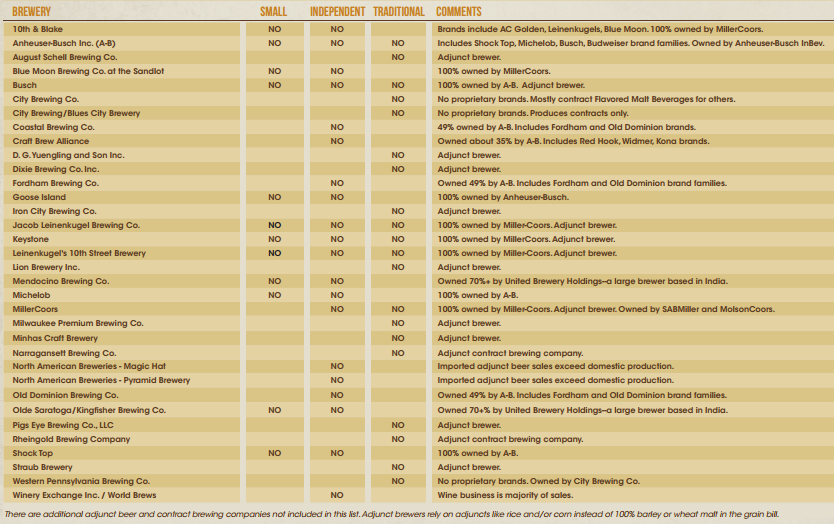Click the BREWERY column header
The height and width of the screenshot is (524, 834).
[32, 12]
